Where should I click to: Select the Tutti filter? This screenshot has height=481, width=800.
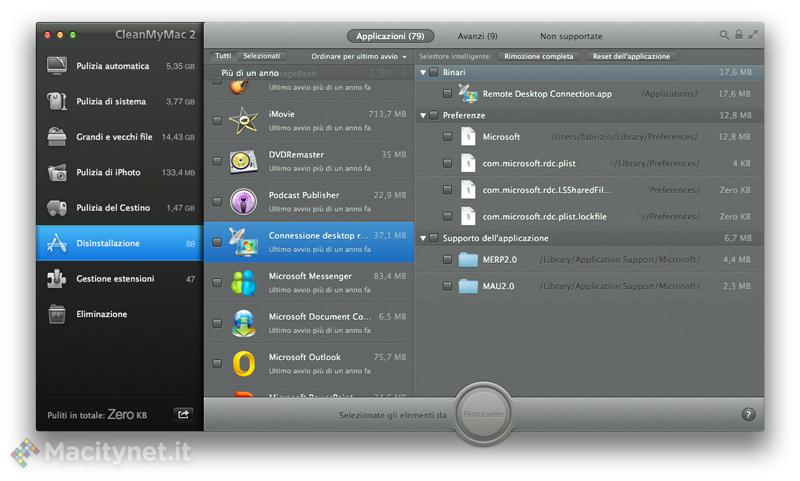tap(223, 56)
